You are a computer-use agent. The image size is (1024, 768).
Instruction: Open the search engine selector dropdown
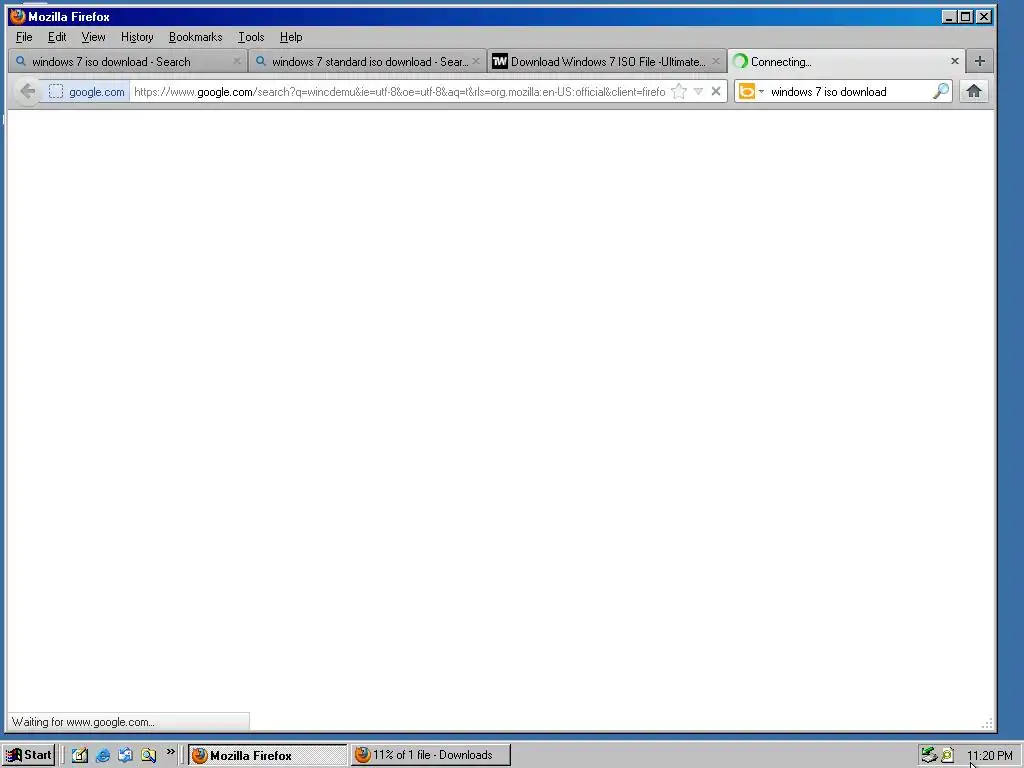[x=750, y=91]
